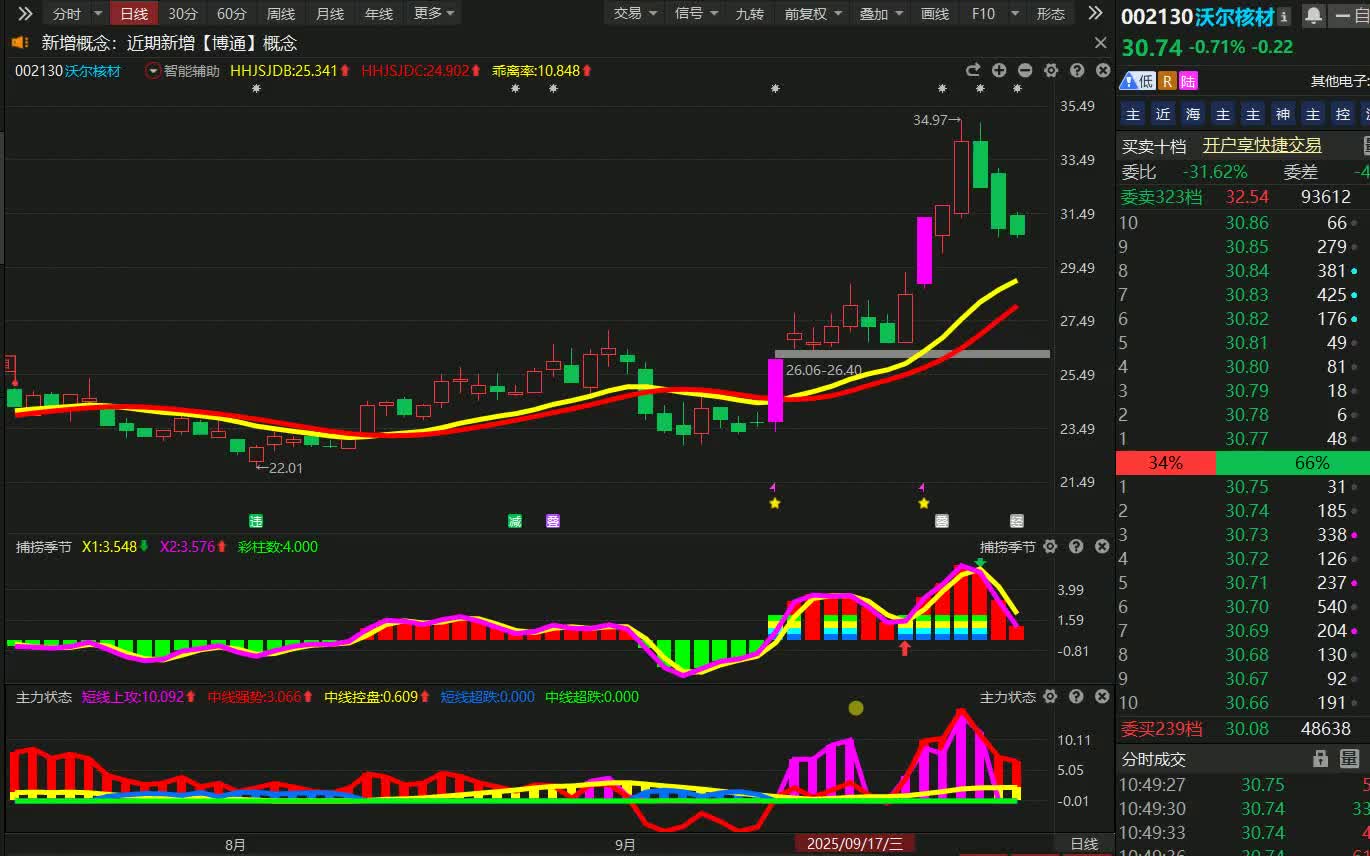Toggle the 九转 indicator button

pyautogui.click(x=749, y=14)
